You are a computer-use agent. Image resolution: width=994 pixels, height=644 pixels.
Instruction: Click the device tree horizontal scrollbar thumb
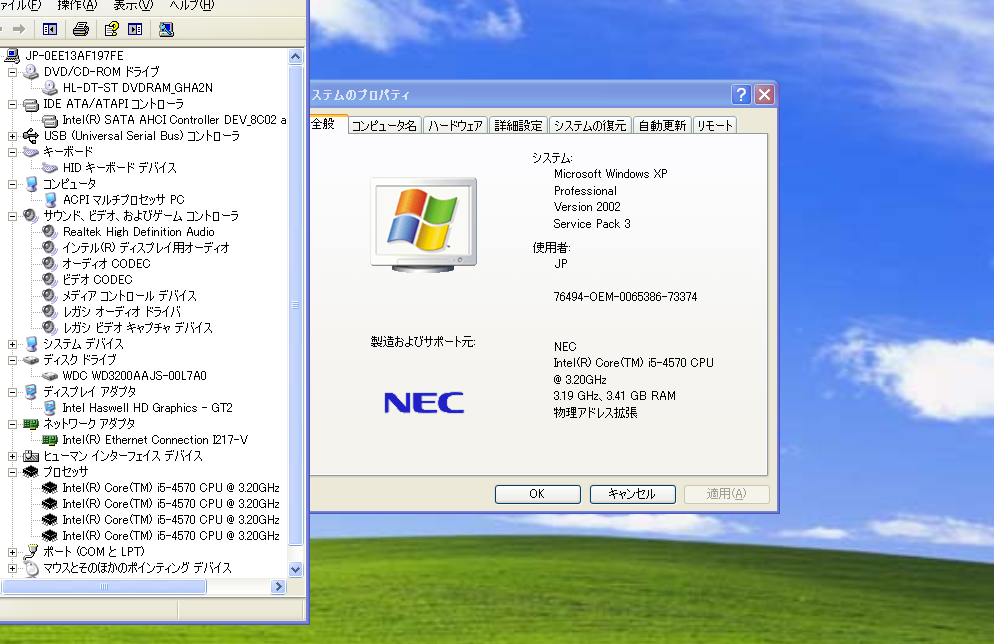103,587
